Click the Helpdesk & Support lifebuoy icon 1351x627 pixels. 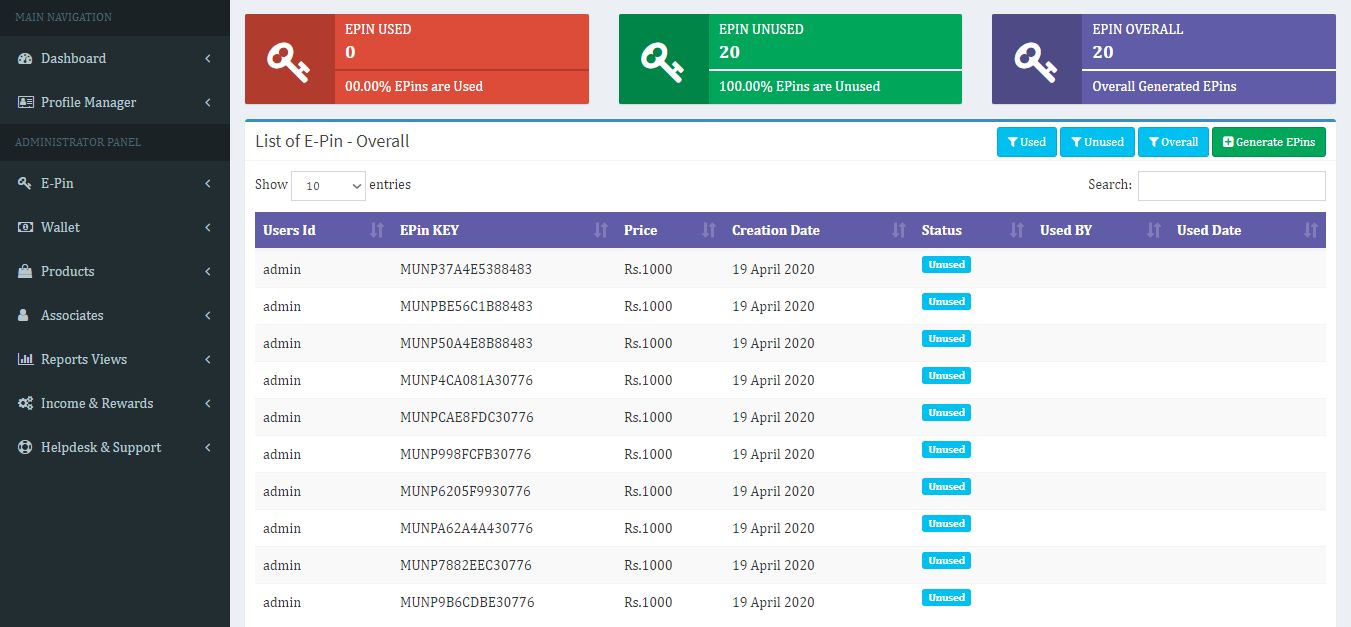[x=25, y=448]
